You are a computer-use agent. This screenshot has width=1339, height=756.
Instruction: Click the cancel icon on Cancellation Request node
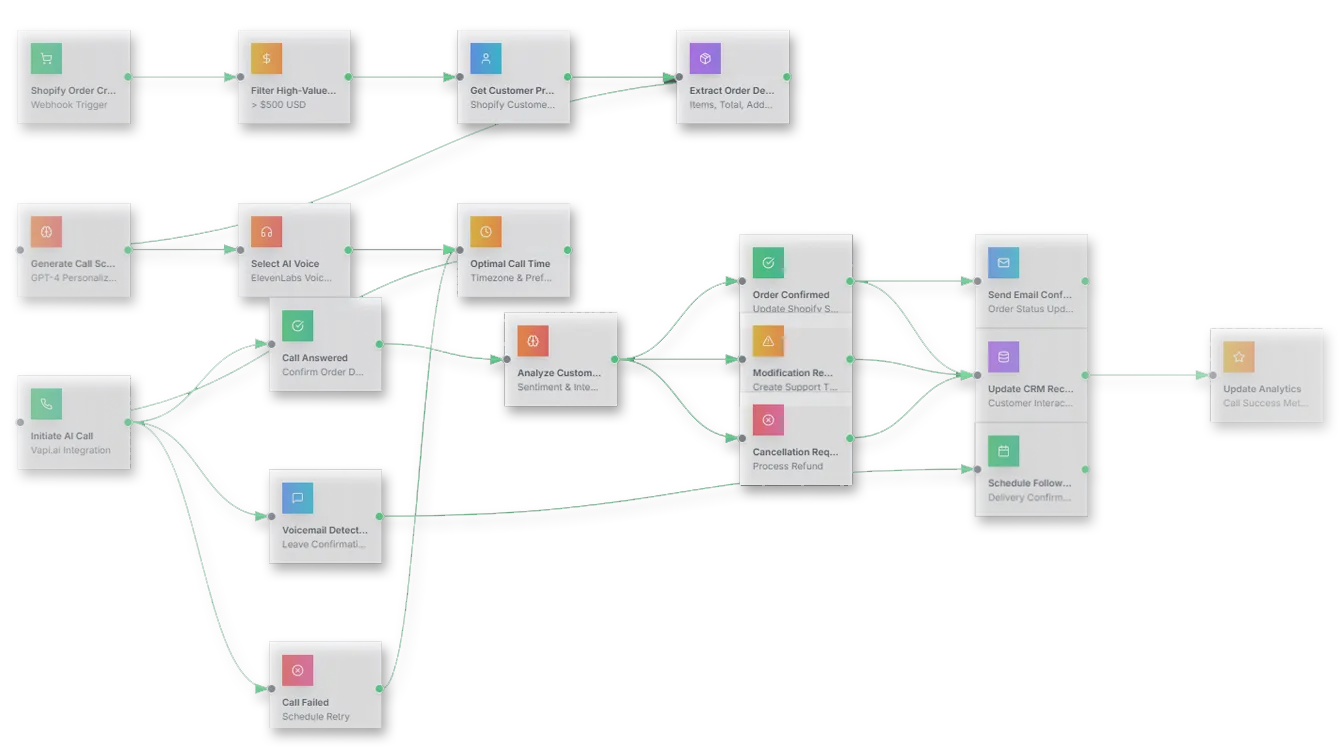(x=766, y=419)
